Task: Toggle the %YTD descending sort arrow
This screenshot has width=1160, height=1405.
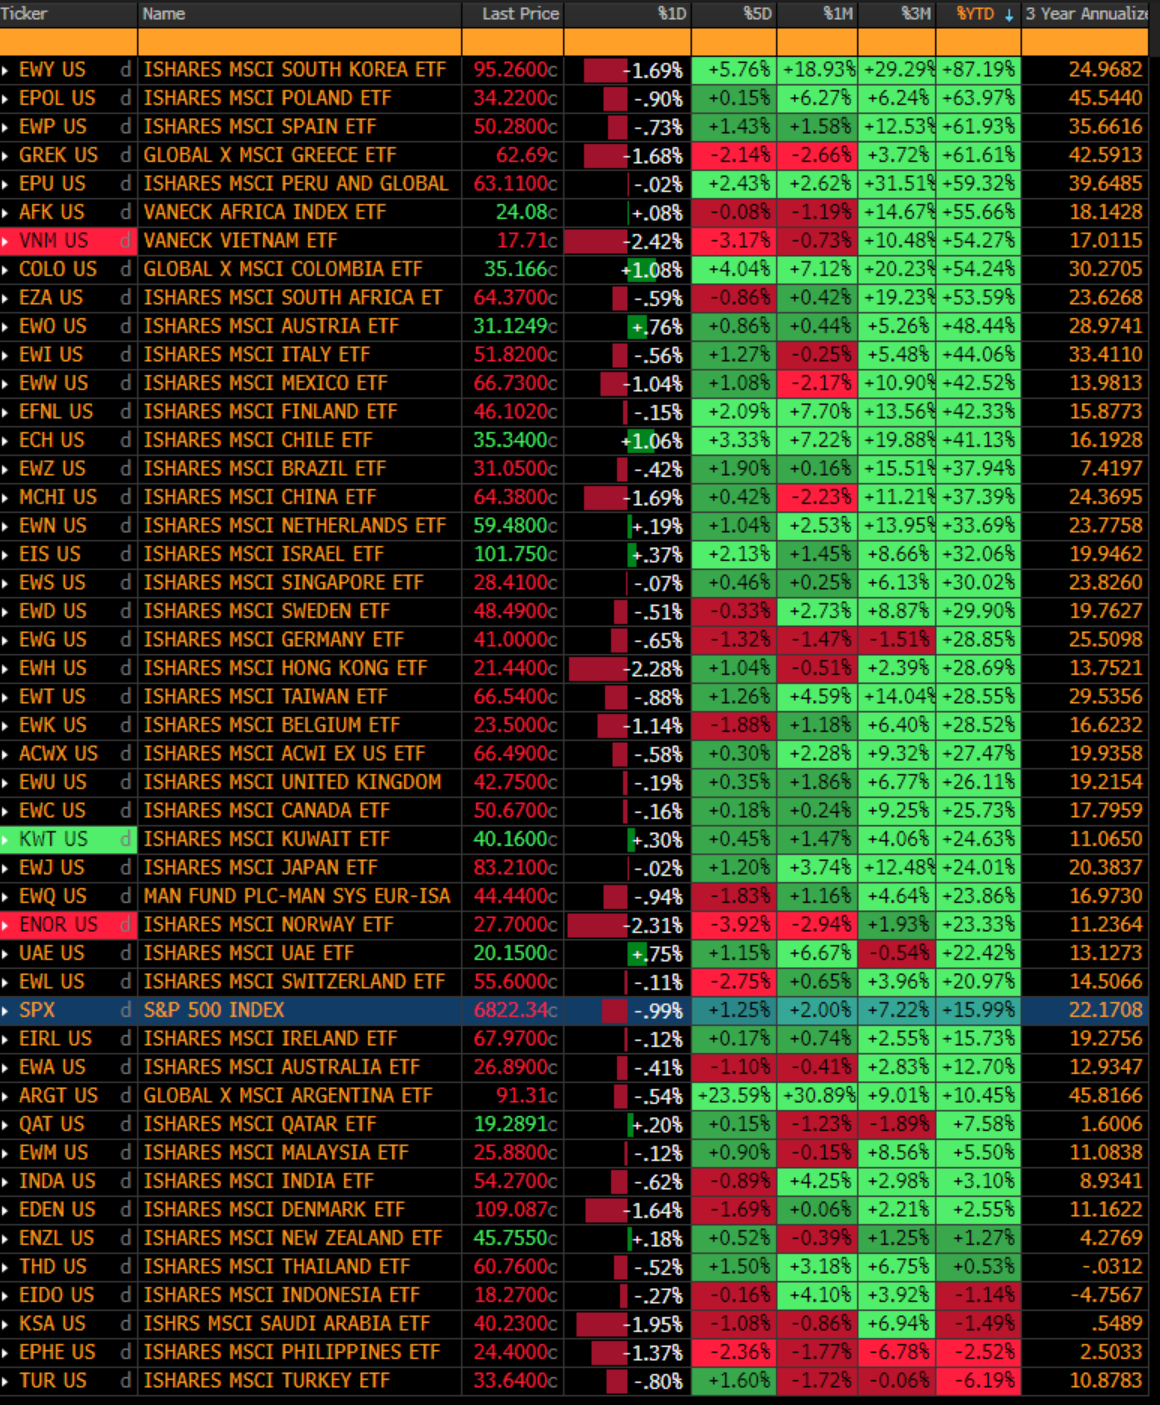Action: (x=1008, y=14)
